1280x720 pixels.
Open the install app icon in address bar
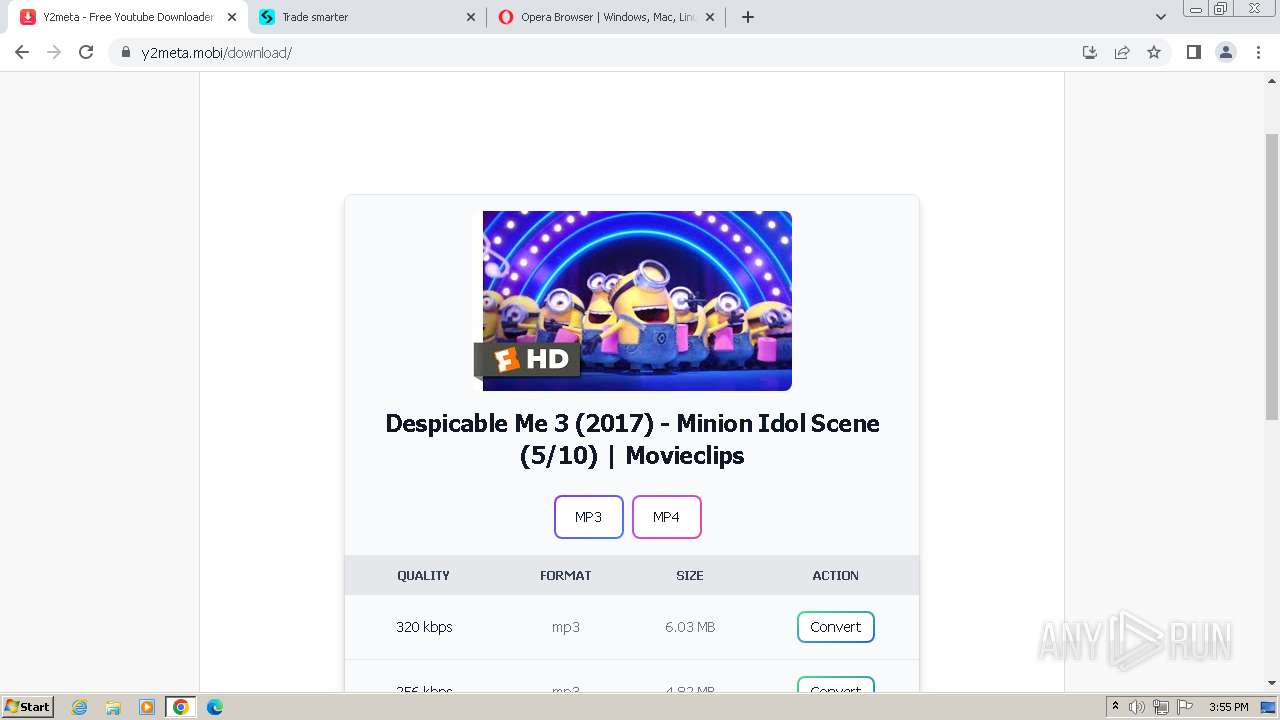coord(1090,52)
